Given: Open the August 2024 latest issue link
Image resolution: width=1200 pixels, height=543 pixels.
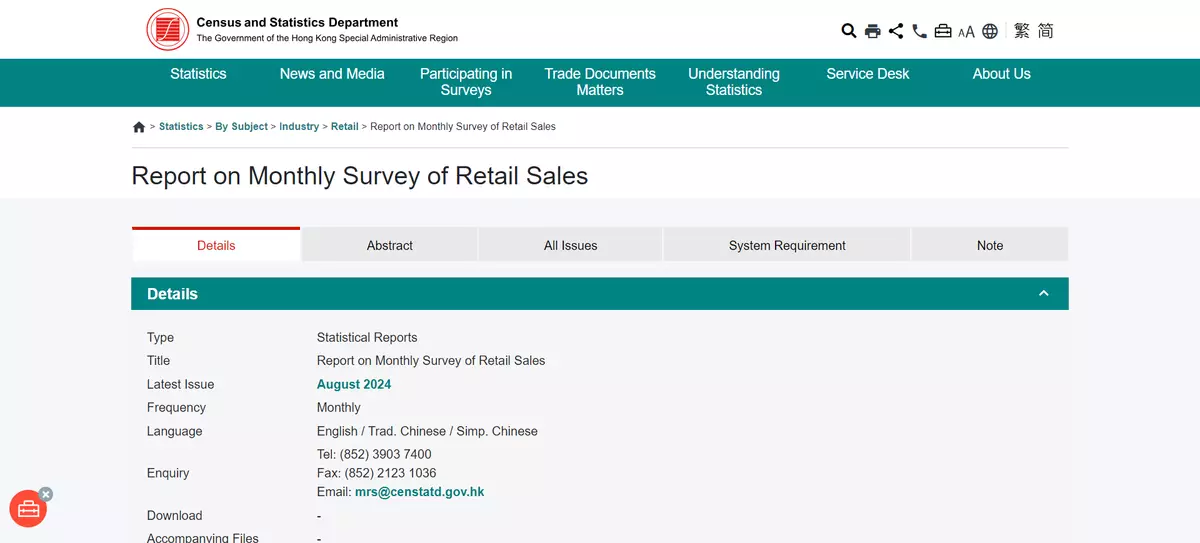Looking at the screenshot, I should (354, 384).
